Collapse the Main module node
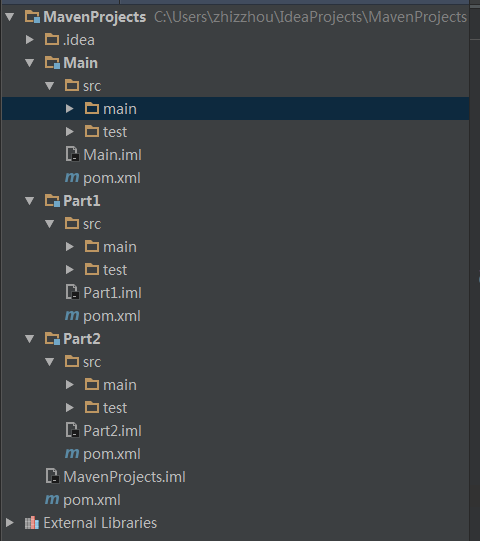 pos(30,63)
